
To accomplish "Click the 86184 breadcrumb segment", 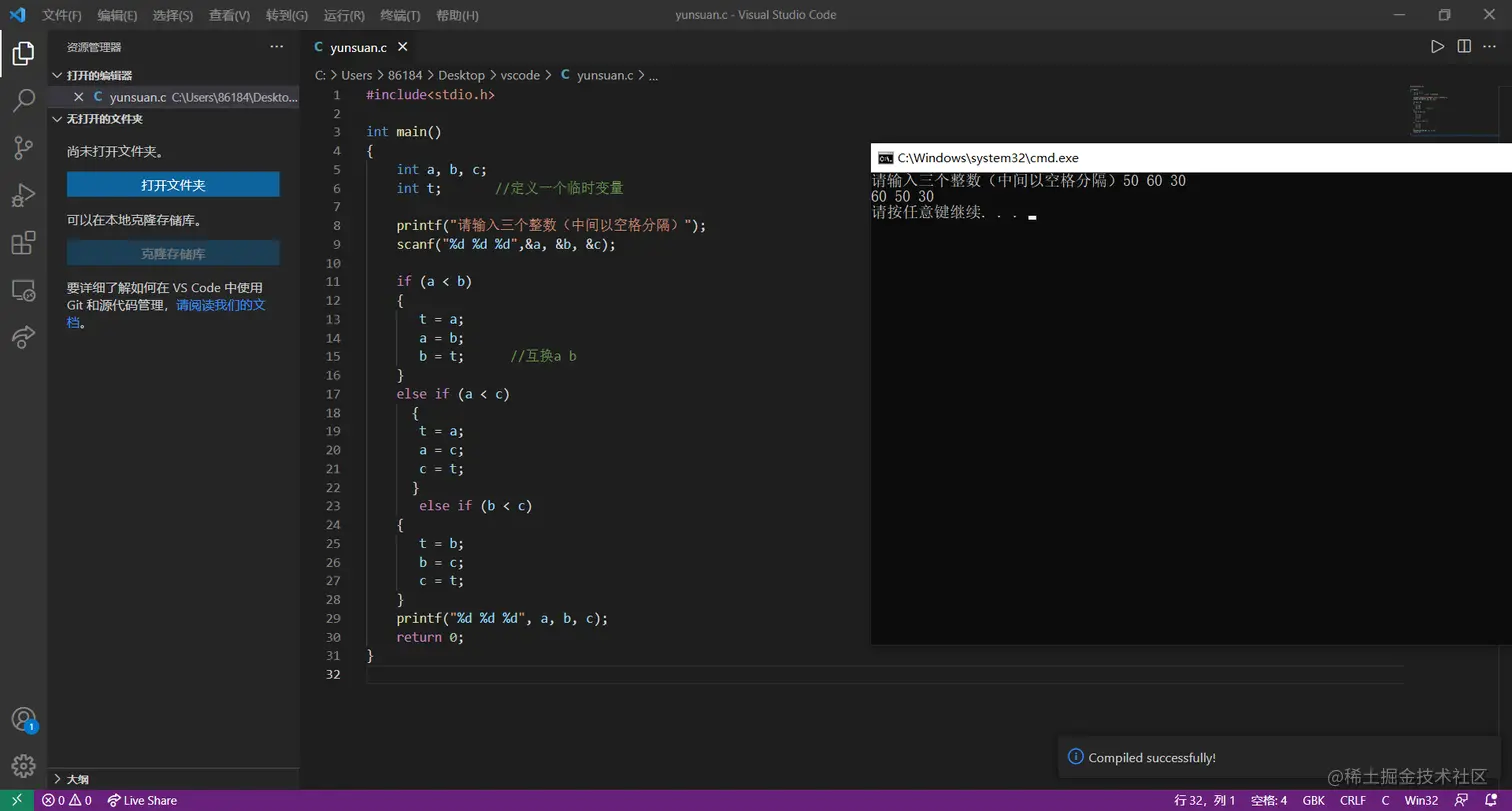I will (405, 75).
